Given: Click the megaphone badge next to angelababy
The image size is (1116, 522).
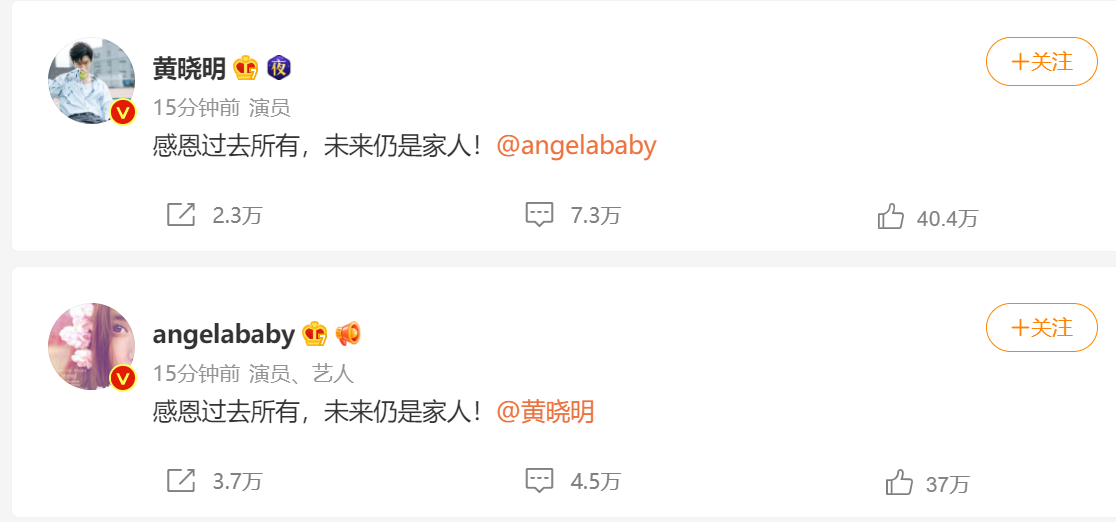Looking at the screenshot, I should click(x=348, y=334).
